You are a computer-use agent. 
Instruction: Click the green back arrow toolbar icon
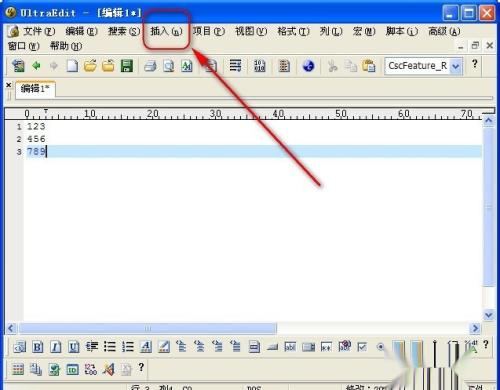36,66
